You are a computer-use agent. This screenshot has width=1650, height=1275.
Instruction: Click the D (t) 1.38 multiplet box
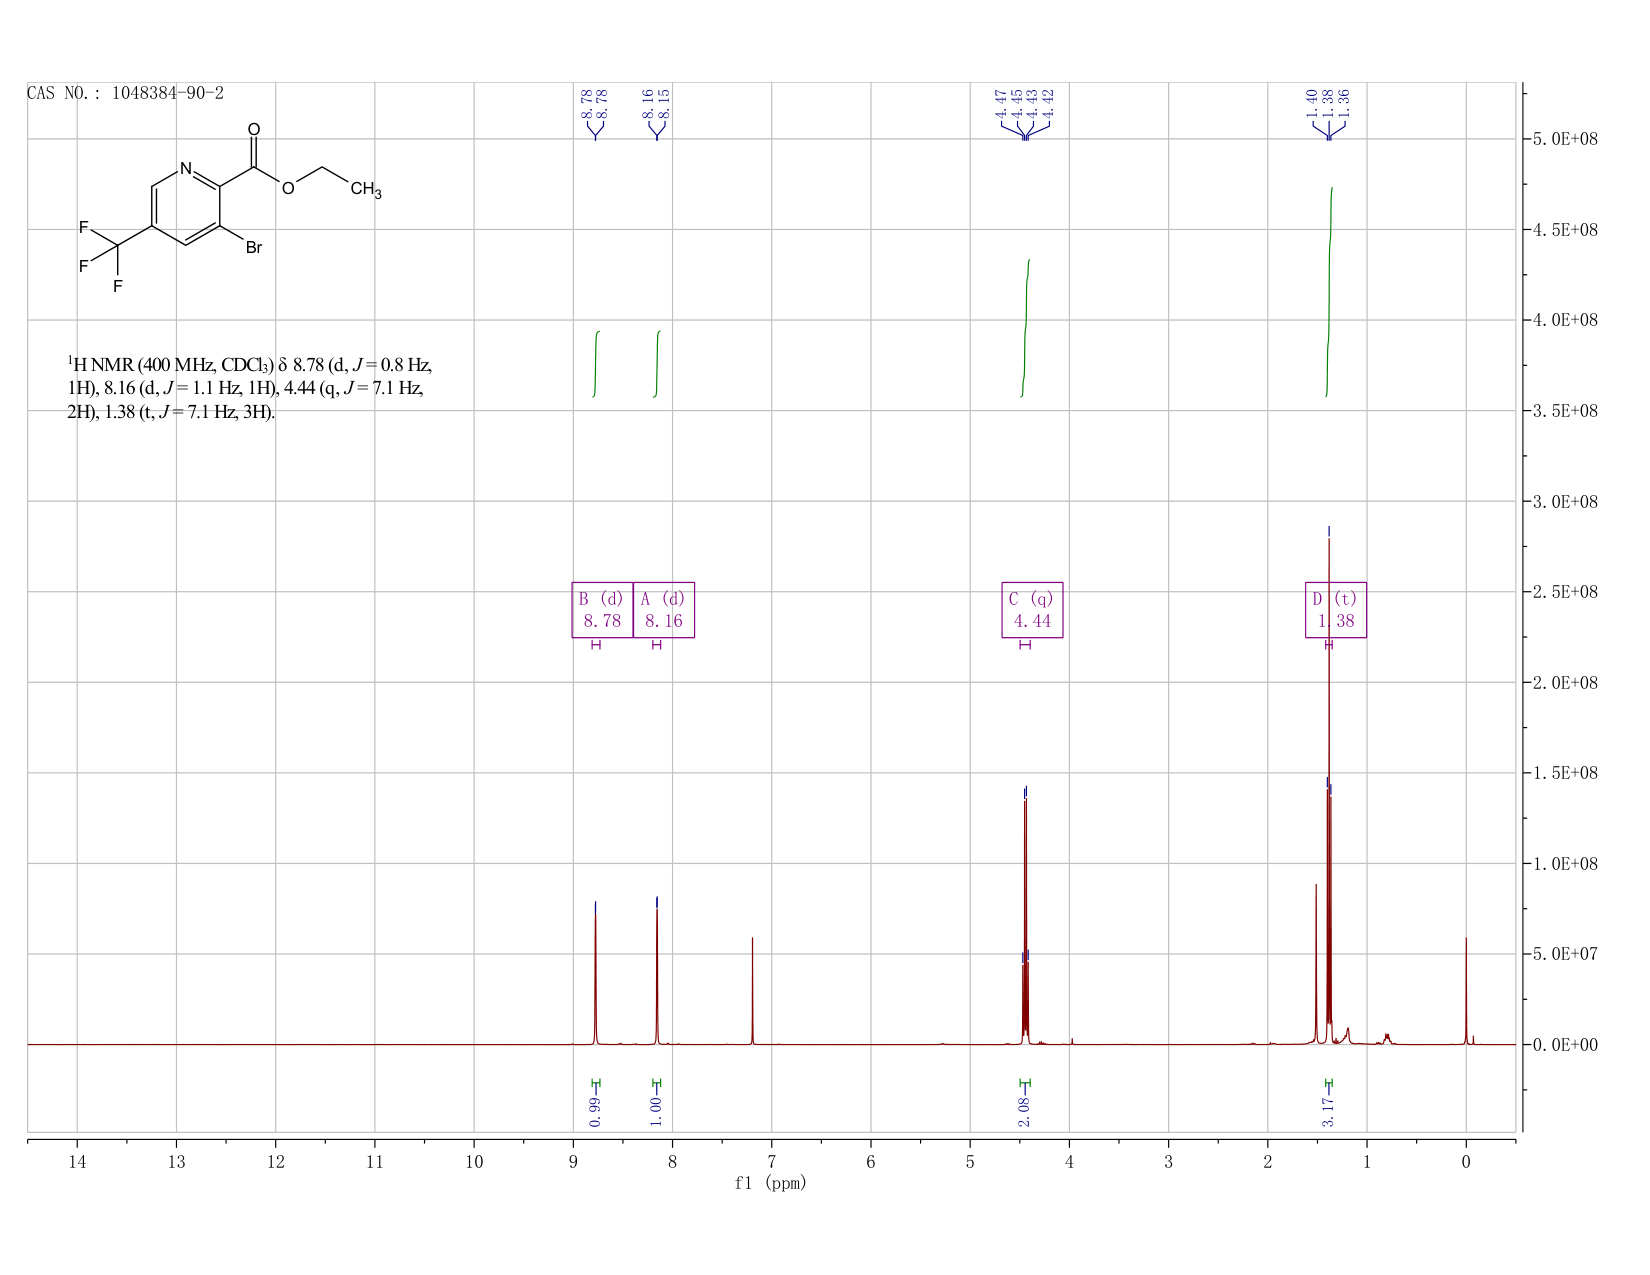coord(1336,610)
